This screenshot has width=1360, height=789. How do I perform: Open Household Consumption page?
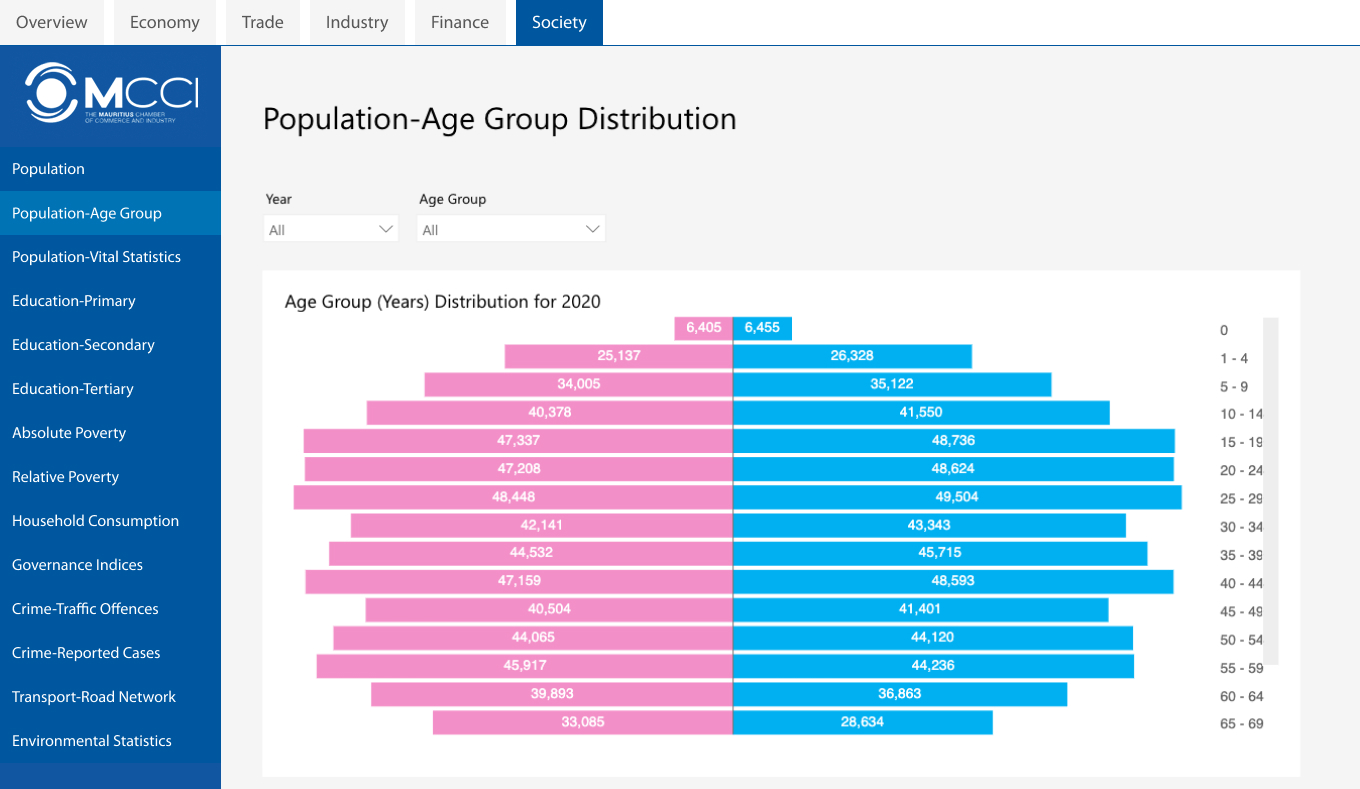(95, 521)
